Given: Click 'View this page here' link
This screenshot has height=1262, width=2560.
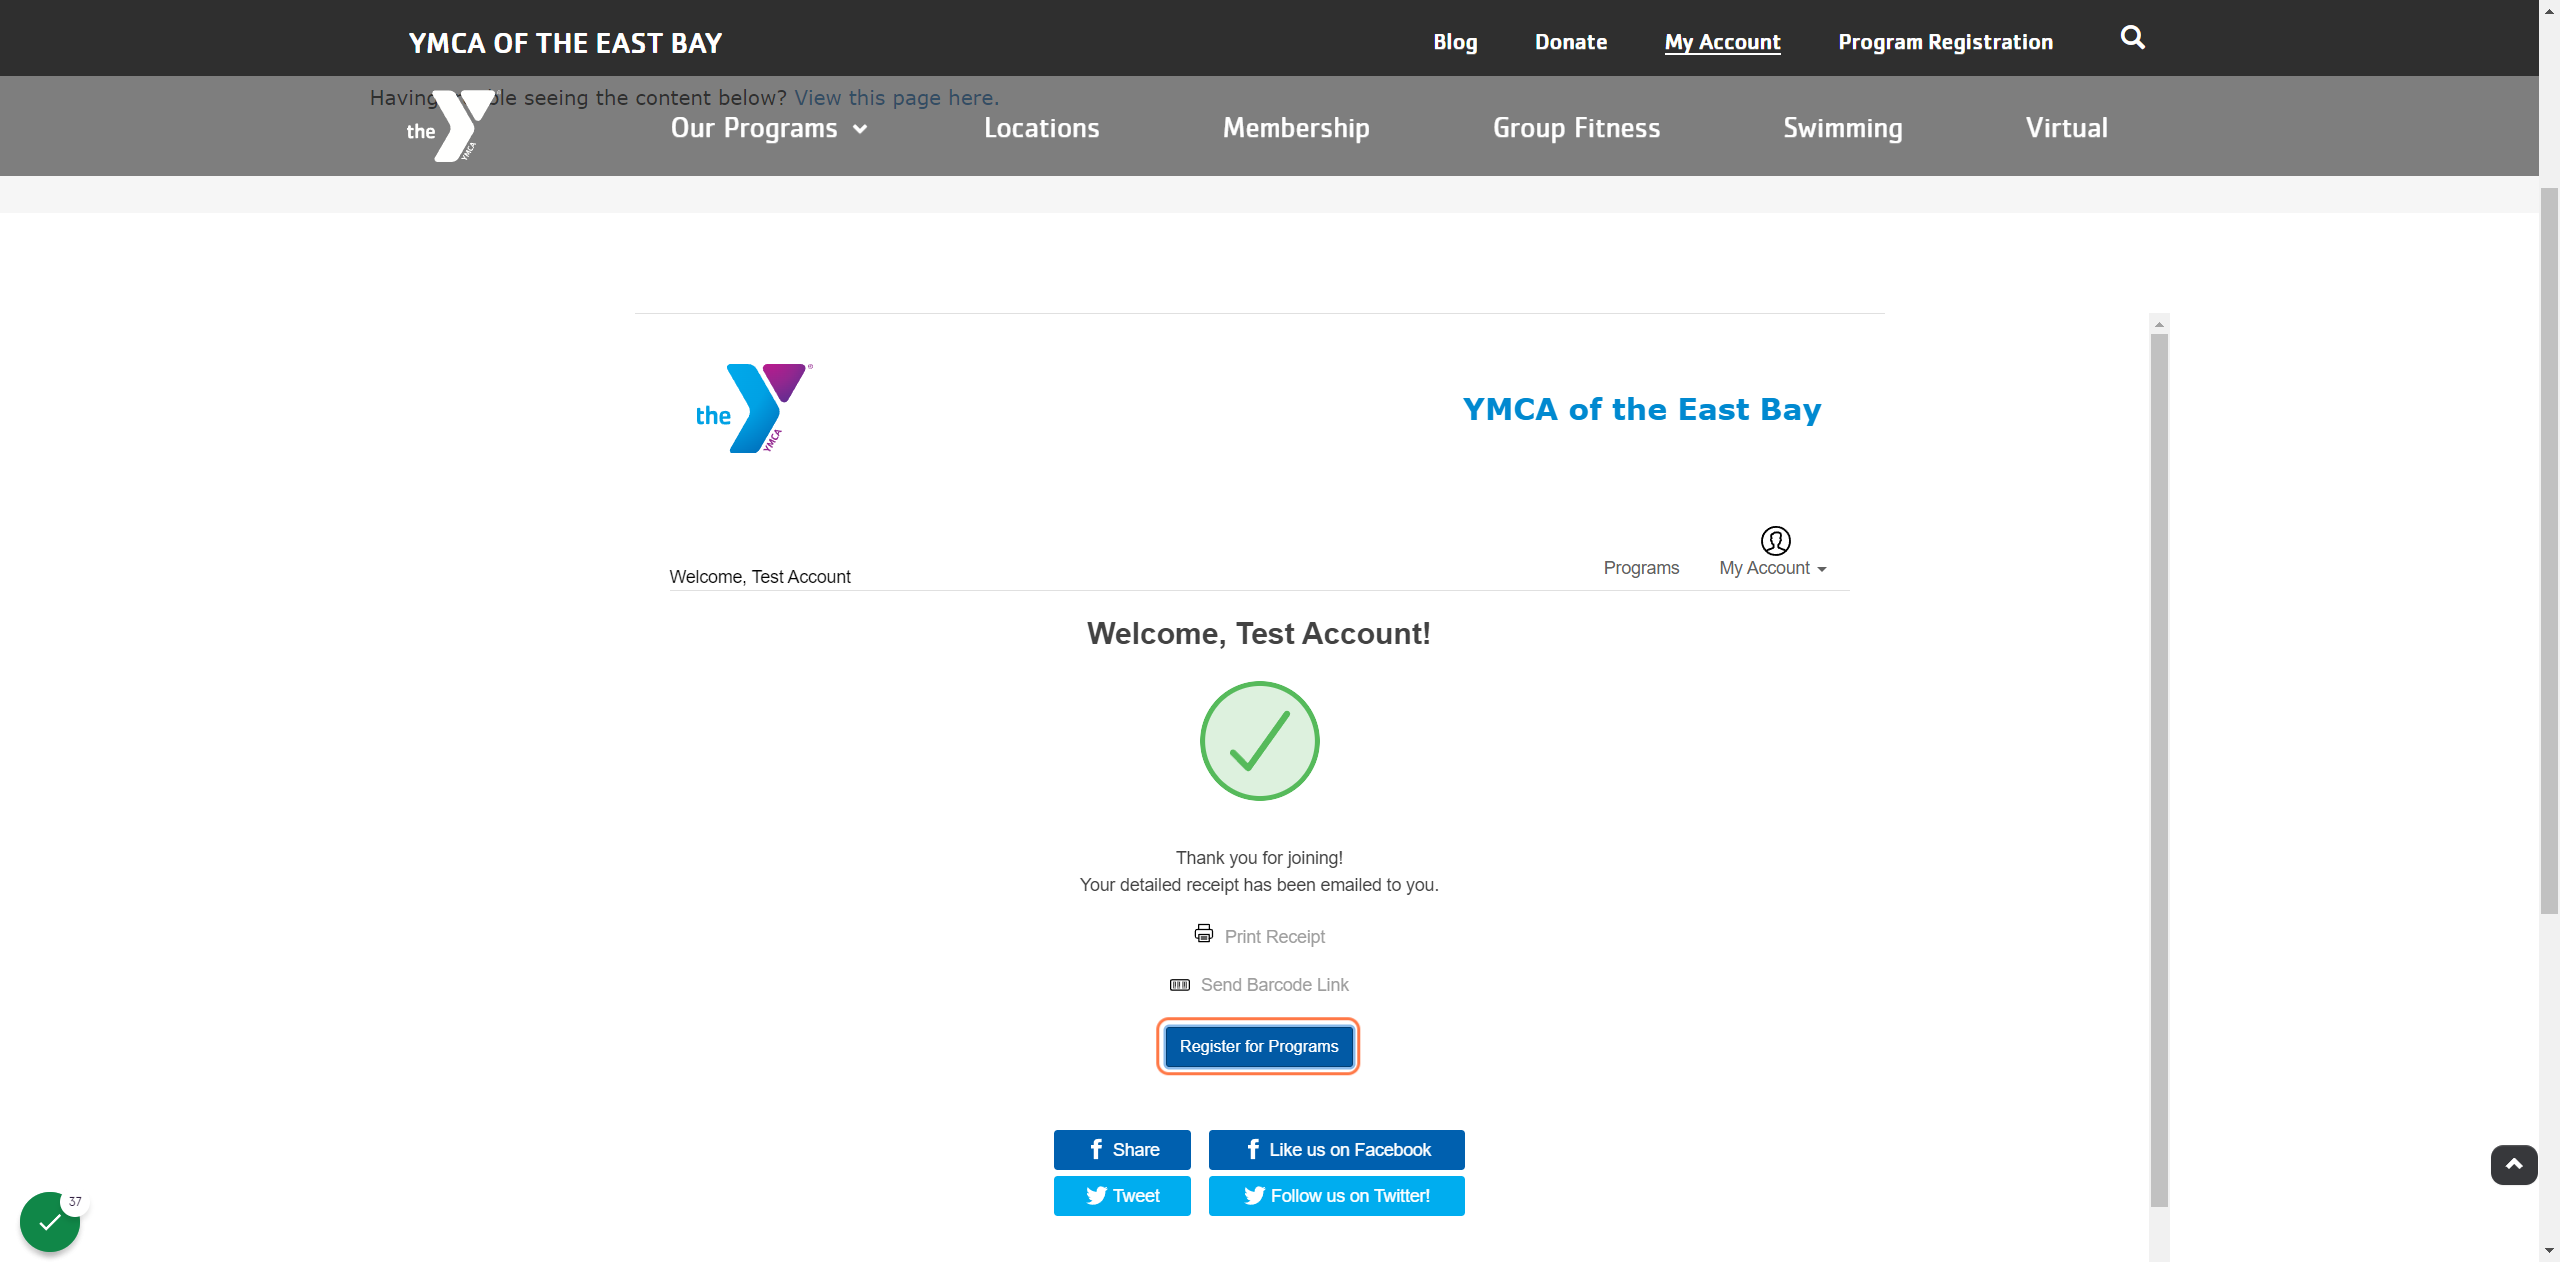Looking at the screenshot, I should (897, 98).
